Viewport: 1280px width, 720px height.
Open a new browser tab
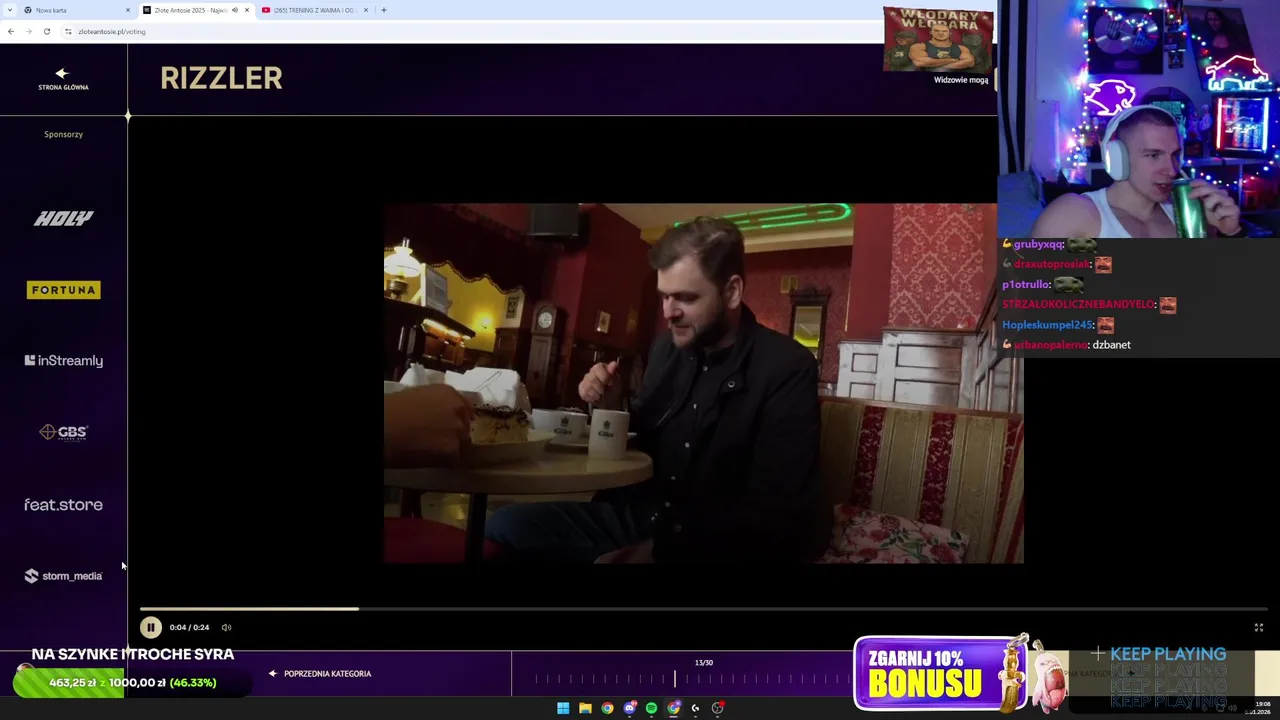pyautogui.click(x=383, y=10)
